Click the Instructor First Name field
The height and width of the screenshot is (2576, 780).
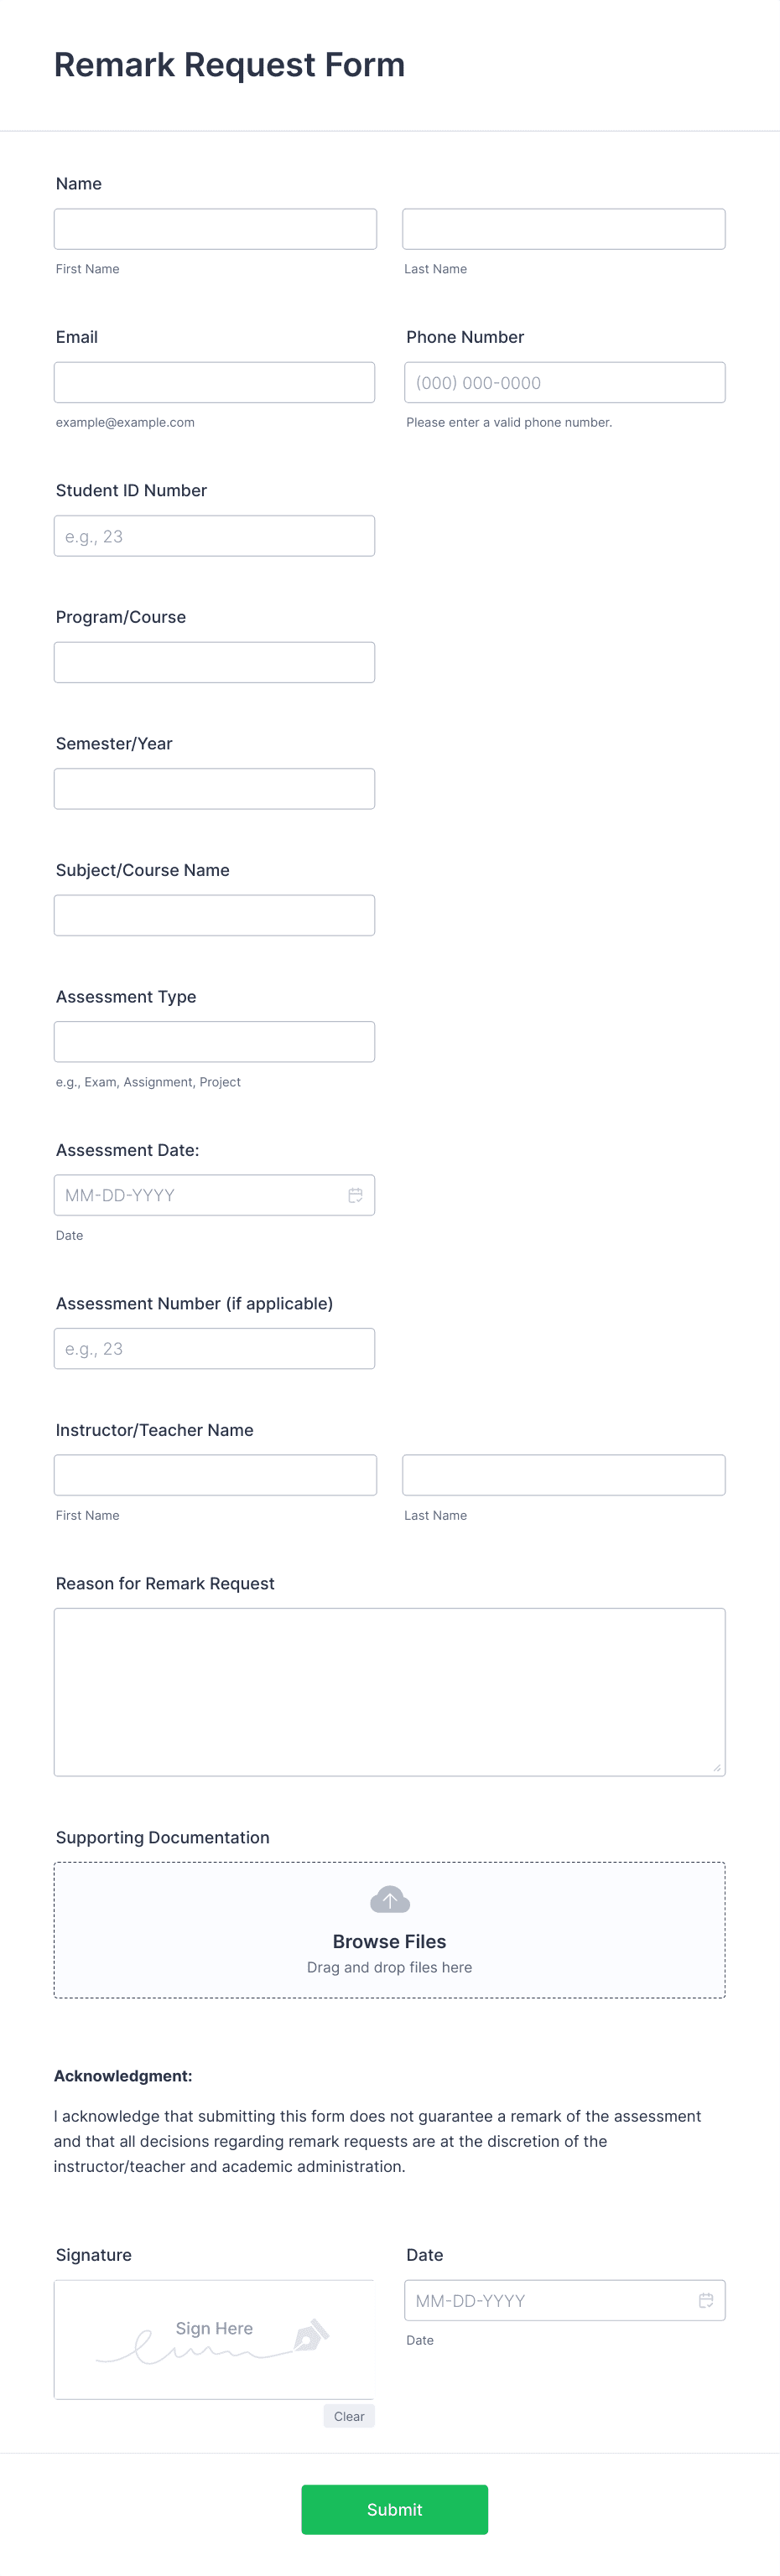pyautogui.click(x=215, y=1474)
